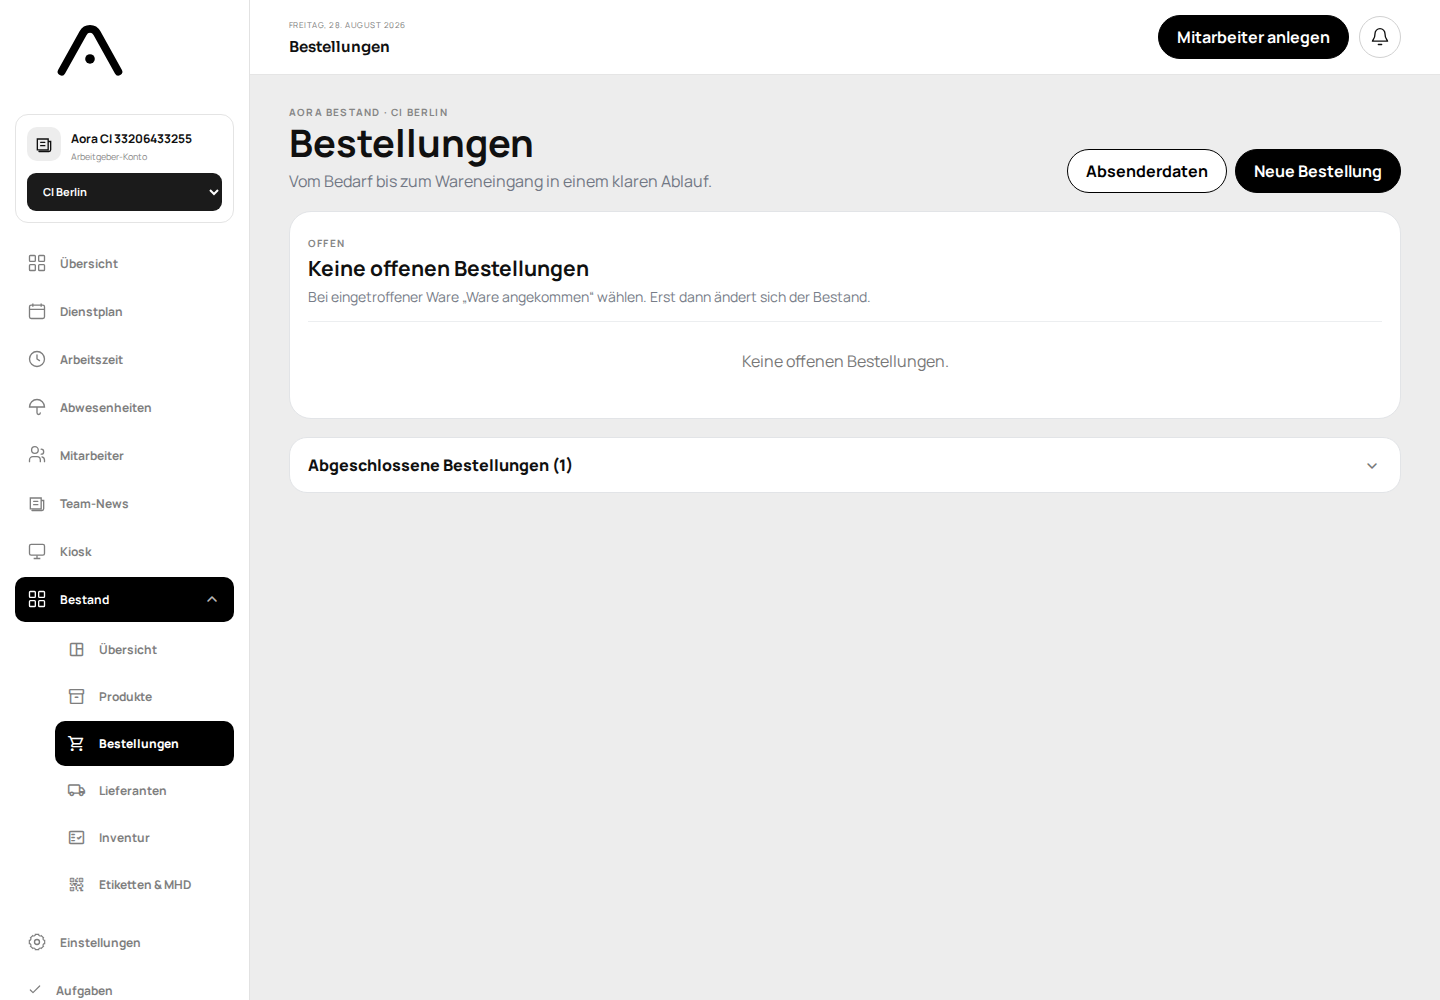Click the grid icon beside top-level Übersicht

(x=37, y=263)
